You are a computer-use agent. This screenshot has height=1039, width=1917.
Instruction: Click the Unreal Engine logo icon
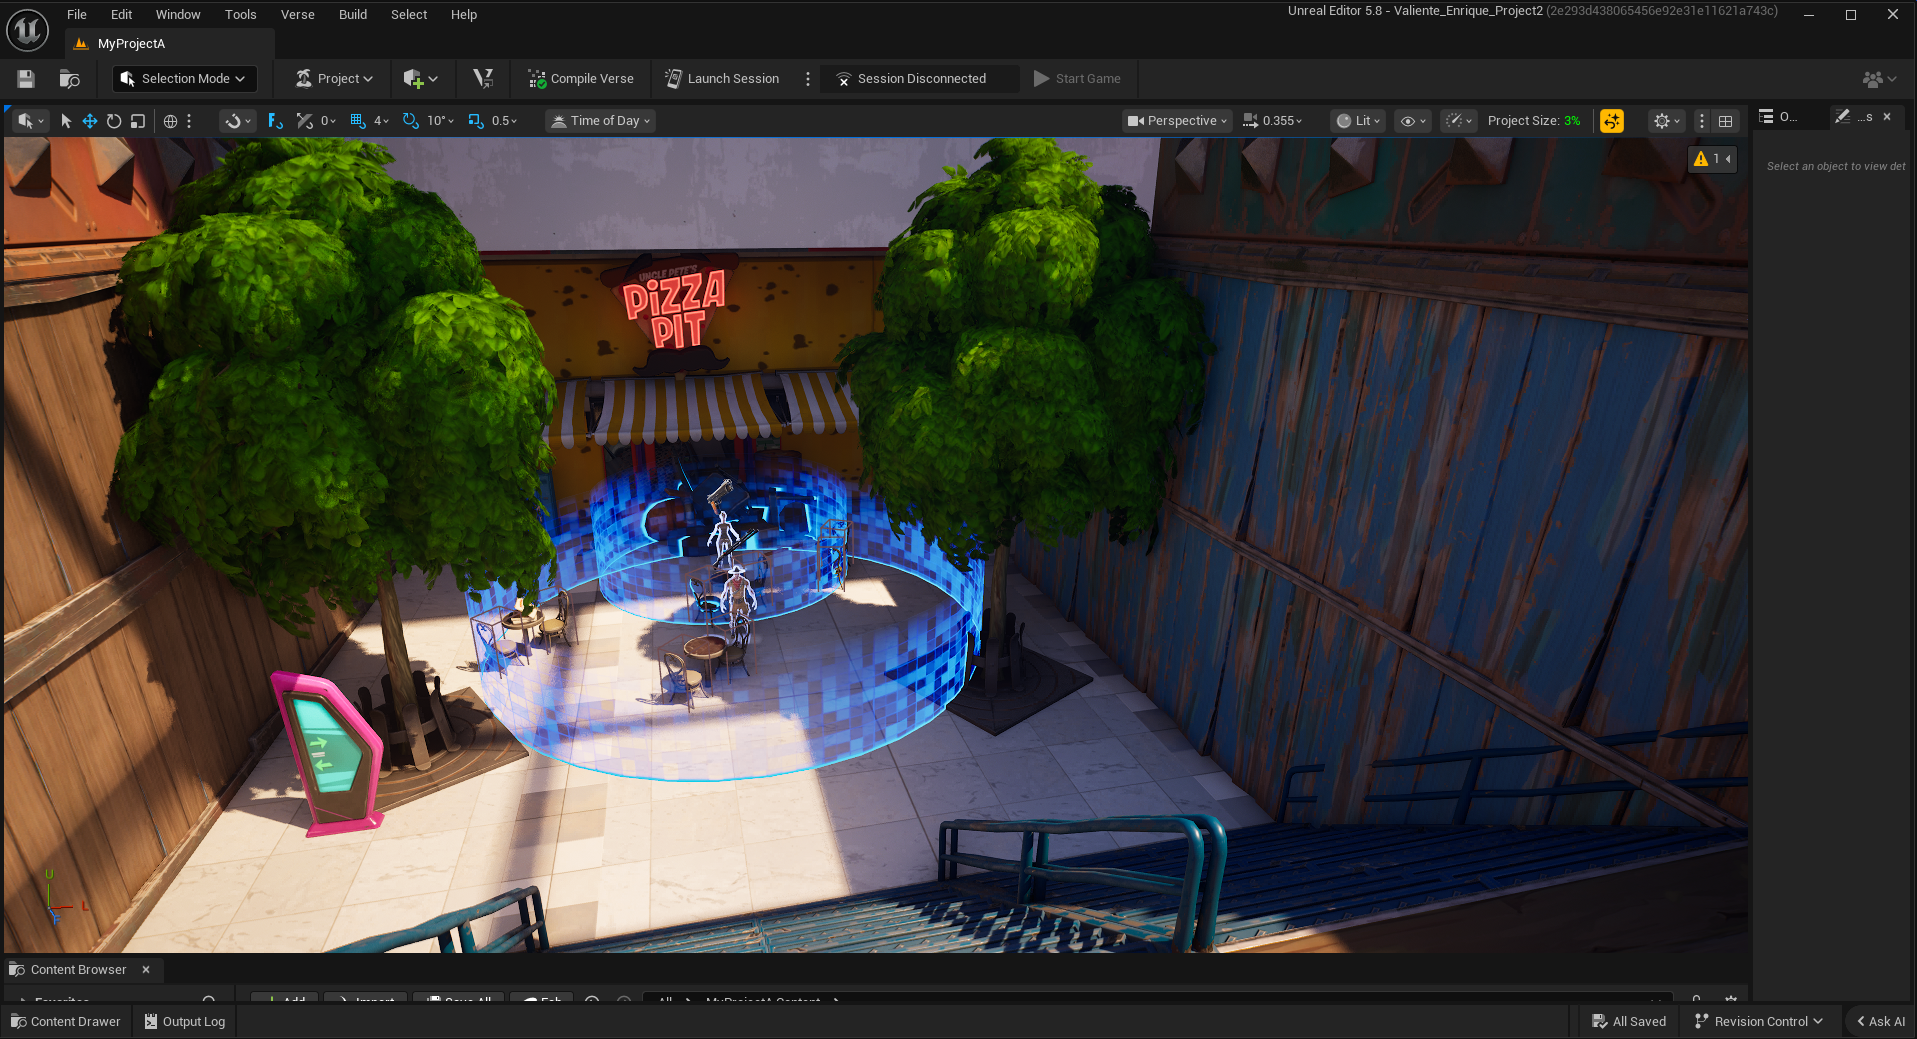[27, 30]
